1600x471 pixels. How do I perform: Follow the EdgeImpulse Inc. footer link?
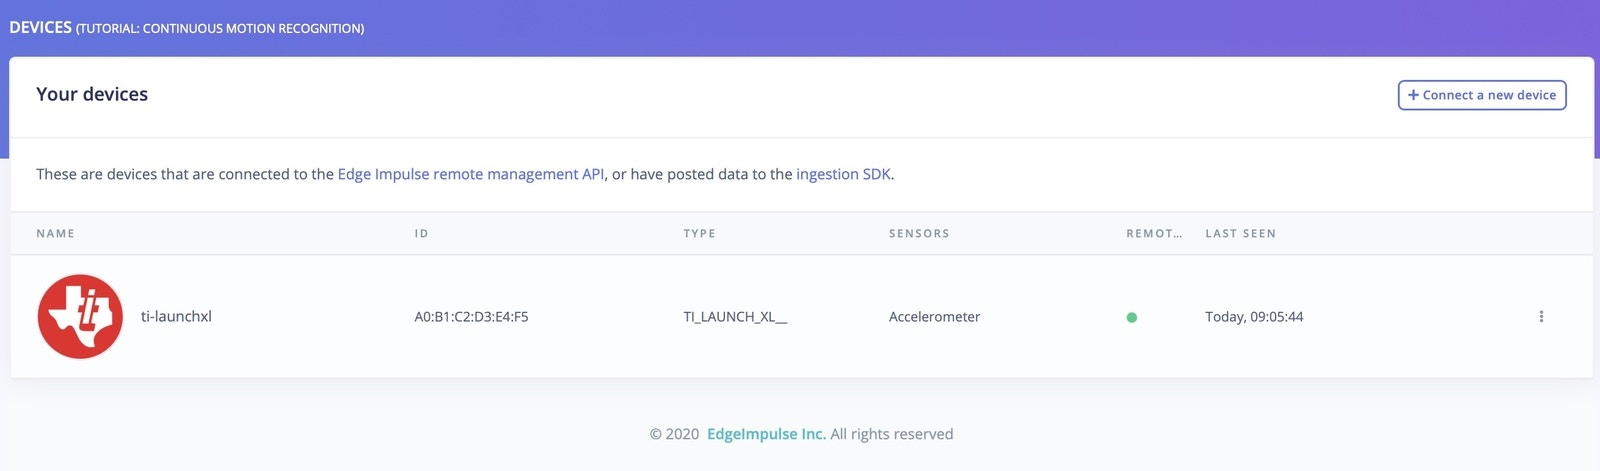click(x=766, y=434)
